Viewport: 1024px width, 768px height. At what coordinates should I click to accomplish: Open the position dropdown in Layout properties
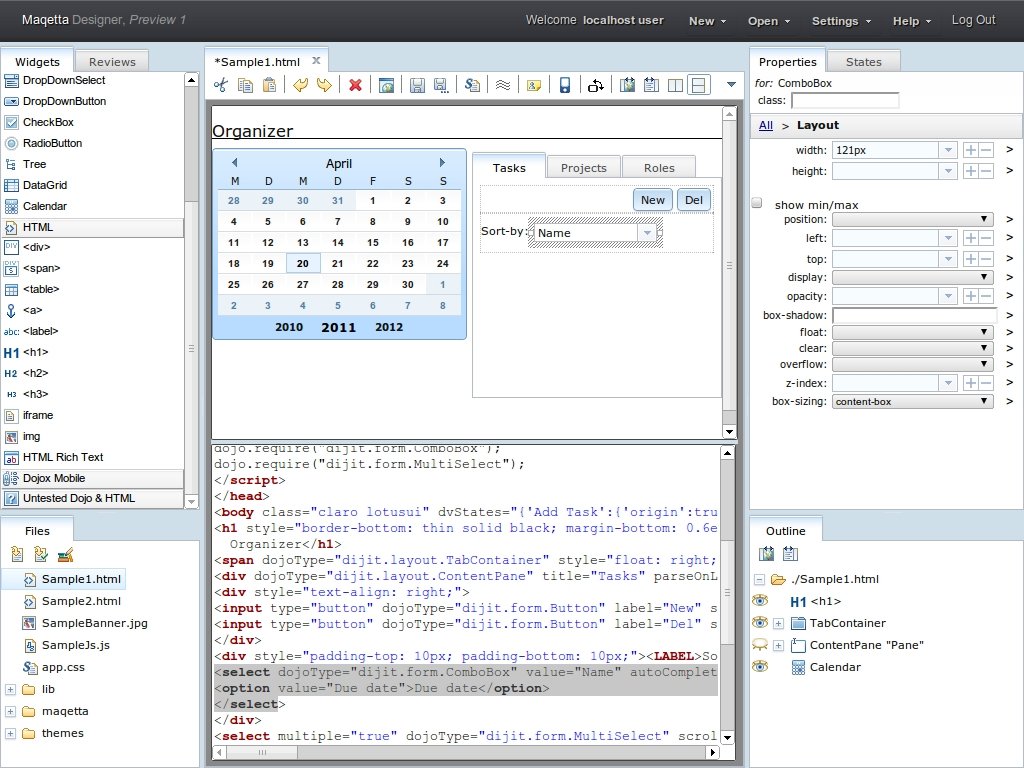pyautogui.click(x=913, y=219)
